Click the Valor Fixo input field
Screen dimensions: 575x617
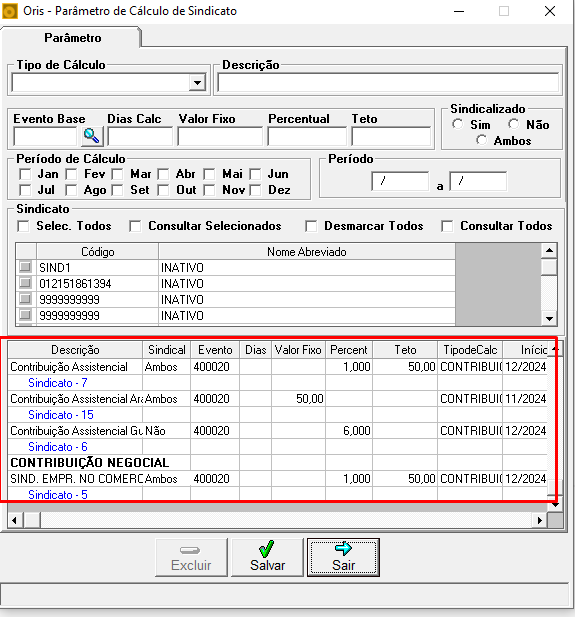(x=220, y=137)
